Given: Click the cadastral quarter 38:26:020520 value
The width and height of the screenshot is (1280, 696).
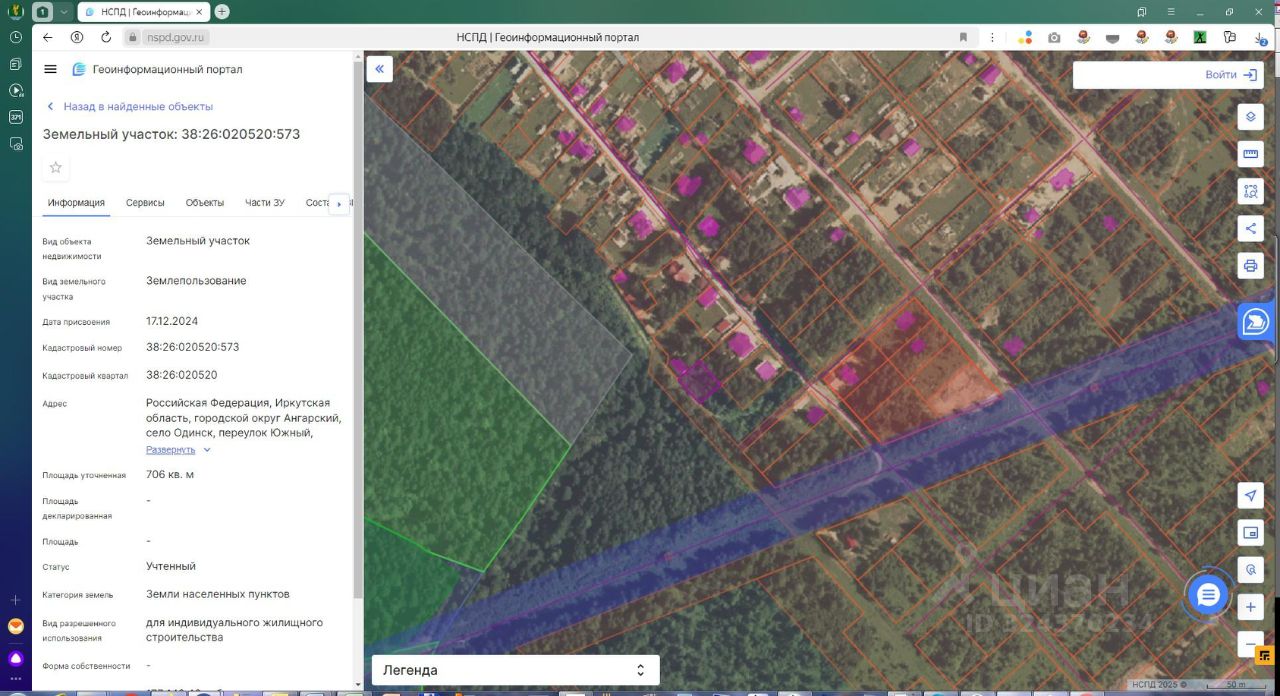Looking at the screenshot, I should [x=181, y=375].
